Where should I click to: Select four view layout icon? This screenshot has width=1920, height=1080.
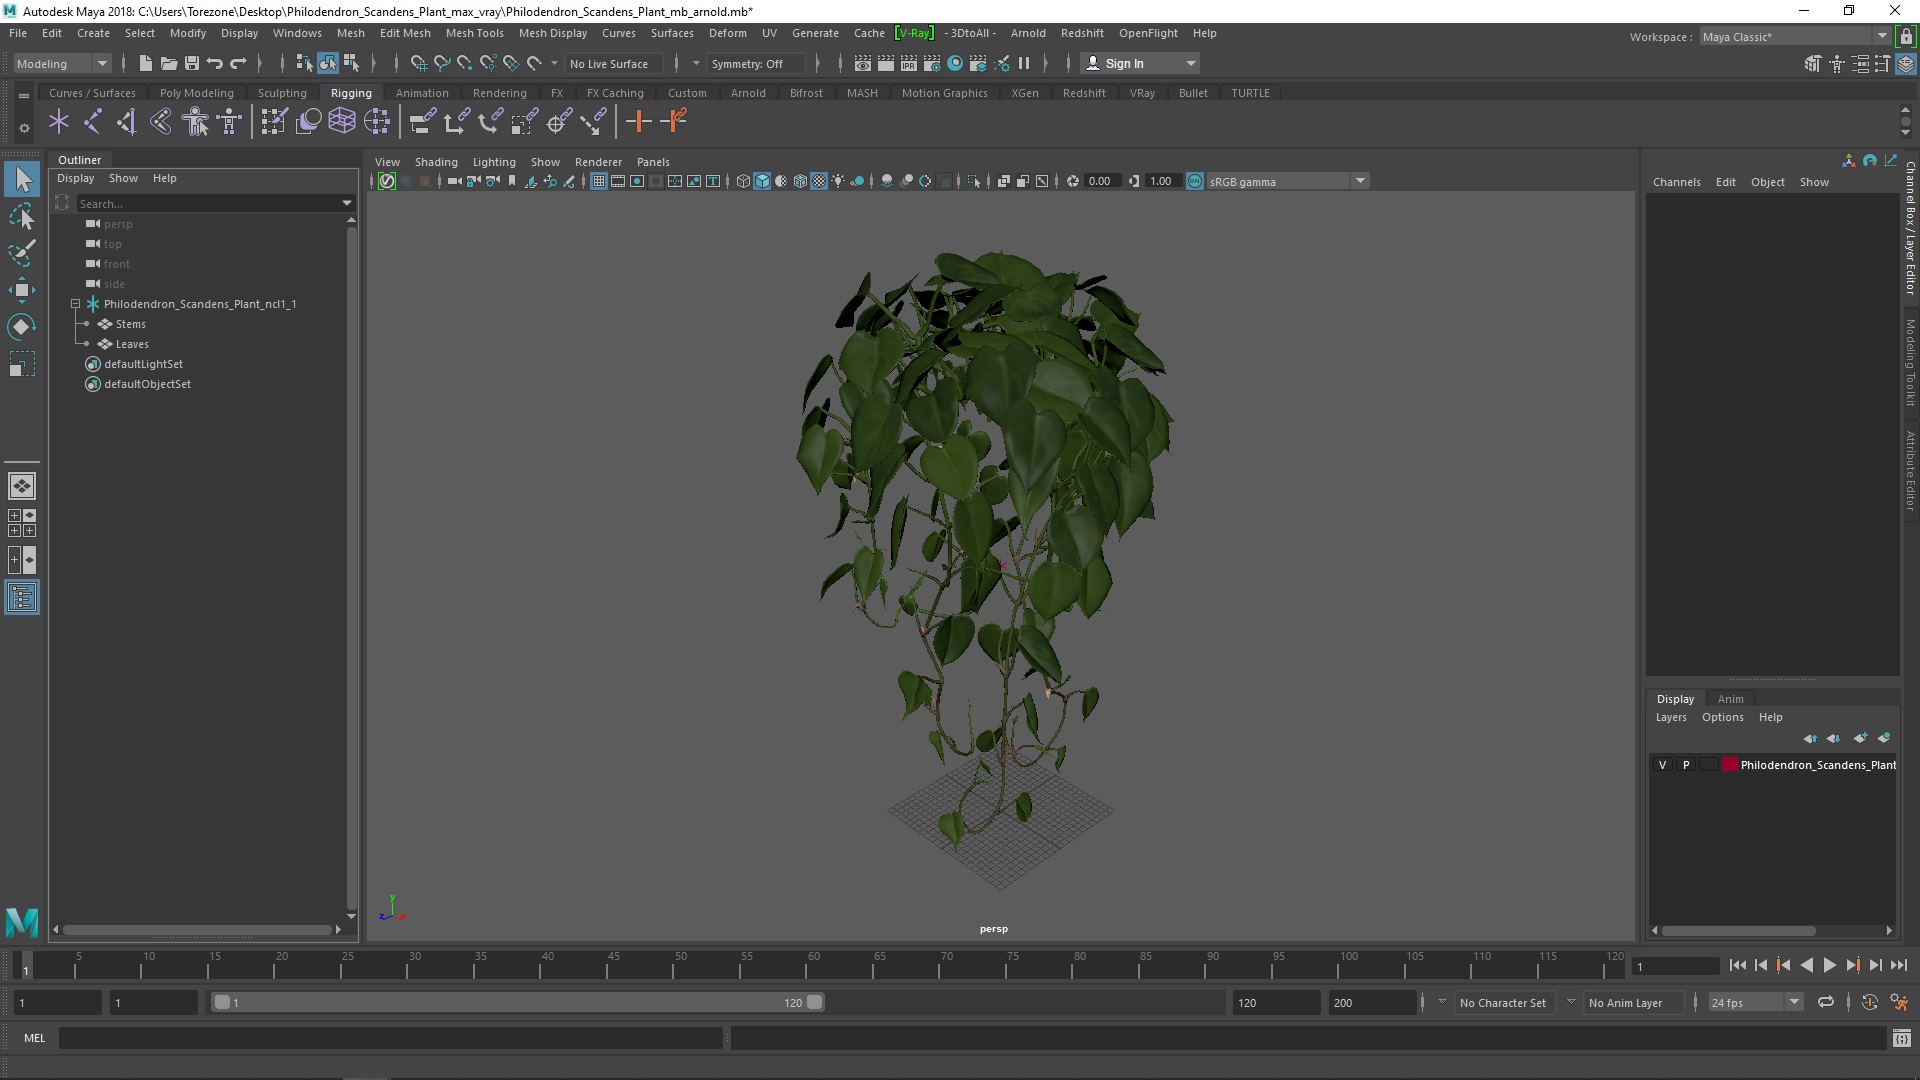[x=22, y=523]
